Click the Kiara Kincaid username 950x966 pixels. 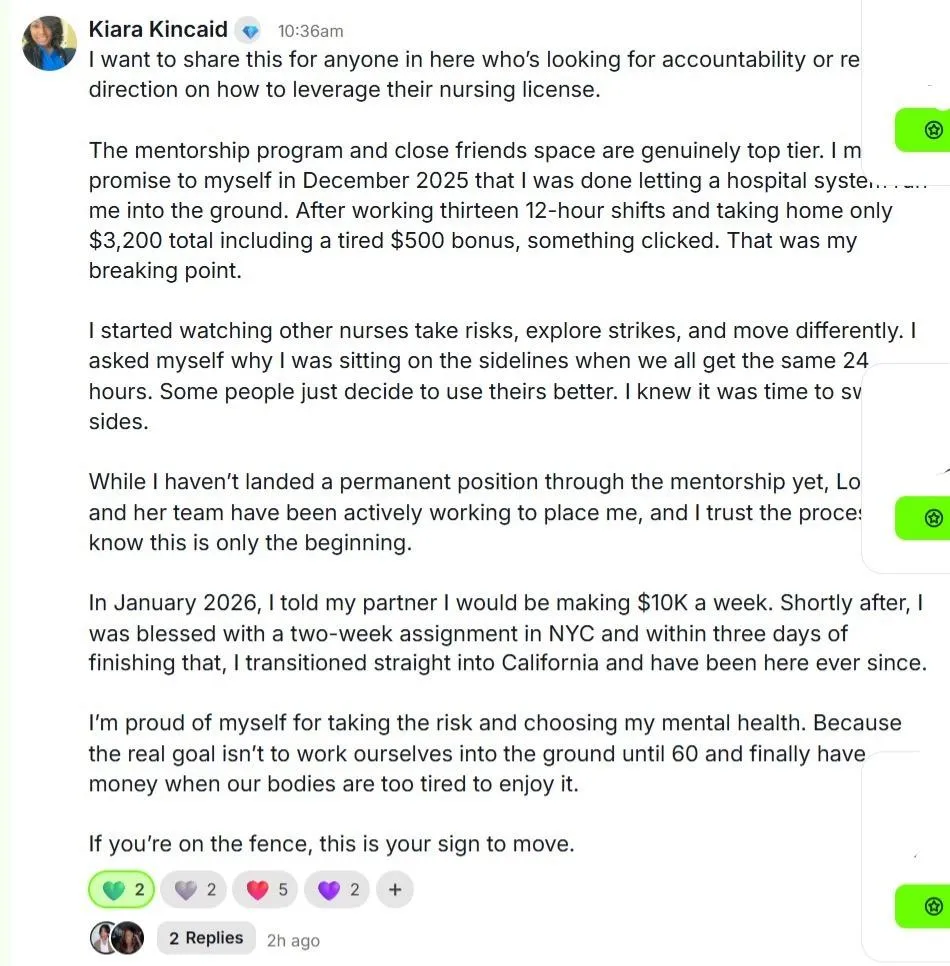click(x=158, y=29)
